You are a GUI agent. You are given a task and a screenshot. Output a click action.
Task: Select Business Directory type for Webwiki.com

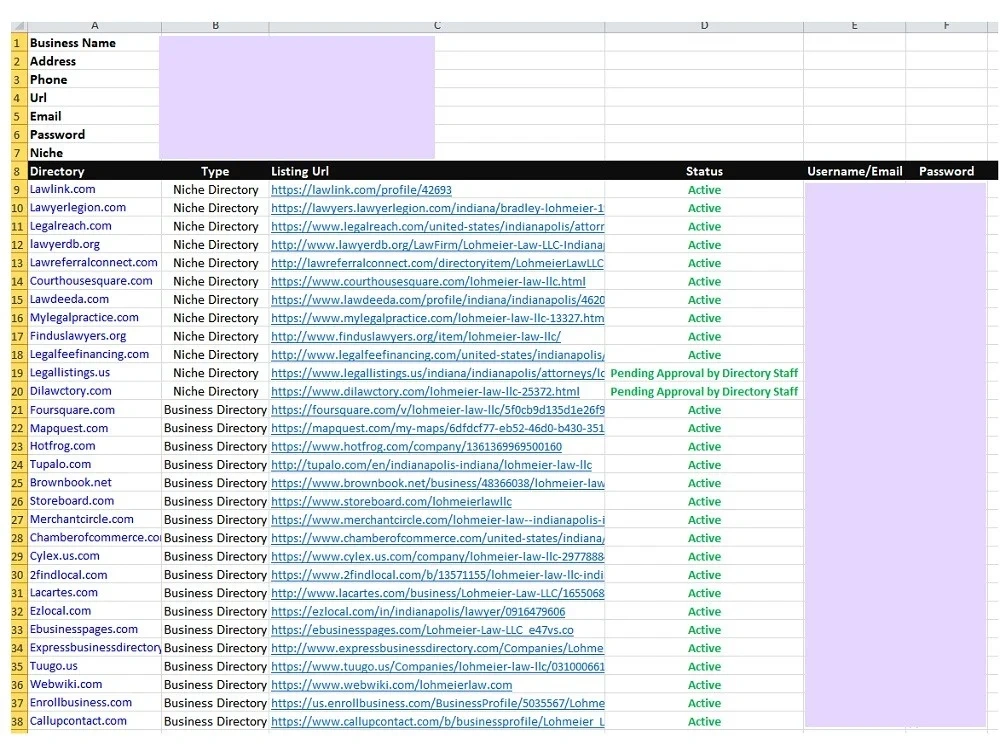pos(215,685)
